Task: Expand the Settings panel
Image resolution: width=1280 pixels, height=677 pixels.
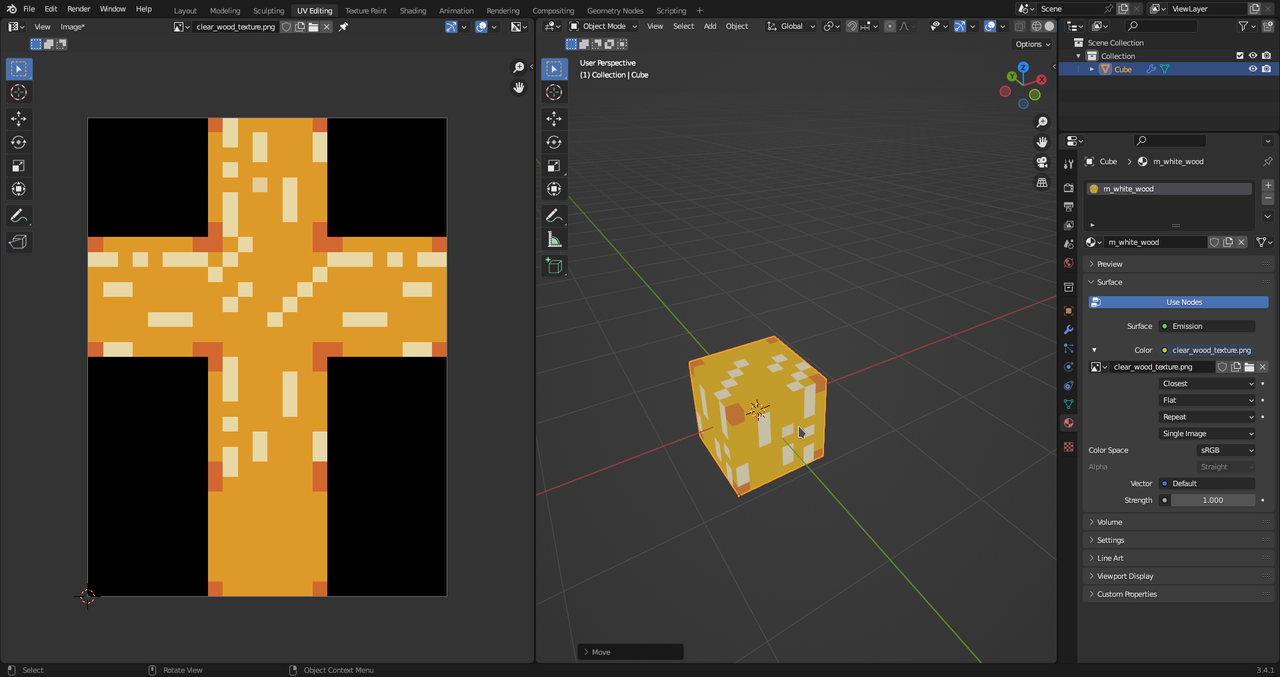Action: pos(1178,540)
